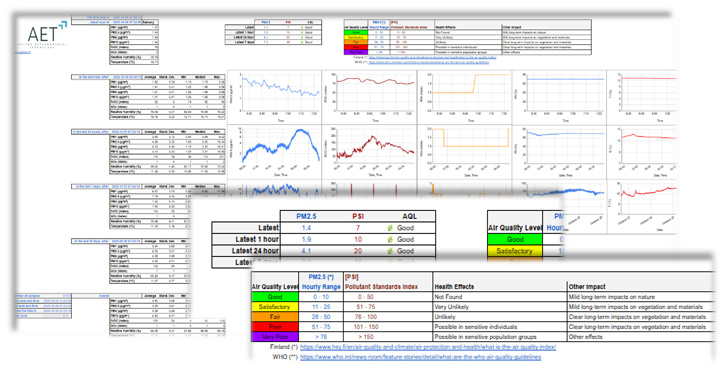725x372 pixels.
Task: Click the yellow Satisfactory cell beside the summary callout
Action: click(515, 251)
